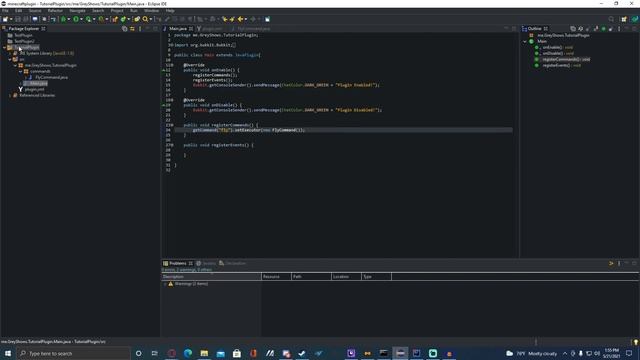Click the External Tools run icon
The height and width of the screenshot is (360, 640).
pyautogui.click(x=101, y=19)
